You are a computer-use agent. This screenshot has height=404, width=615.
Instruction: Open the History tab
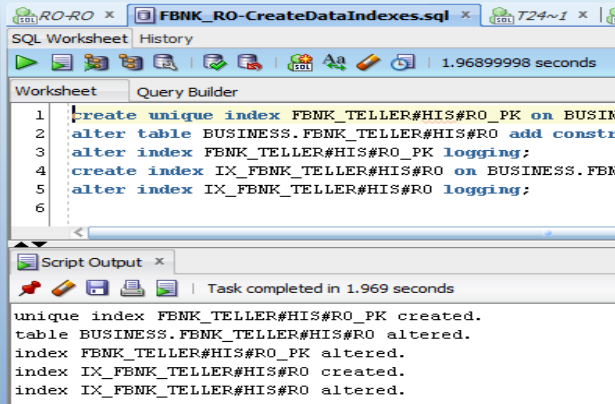[x=165, y=38]
